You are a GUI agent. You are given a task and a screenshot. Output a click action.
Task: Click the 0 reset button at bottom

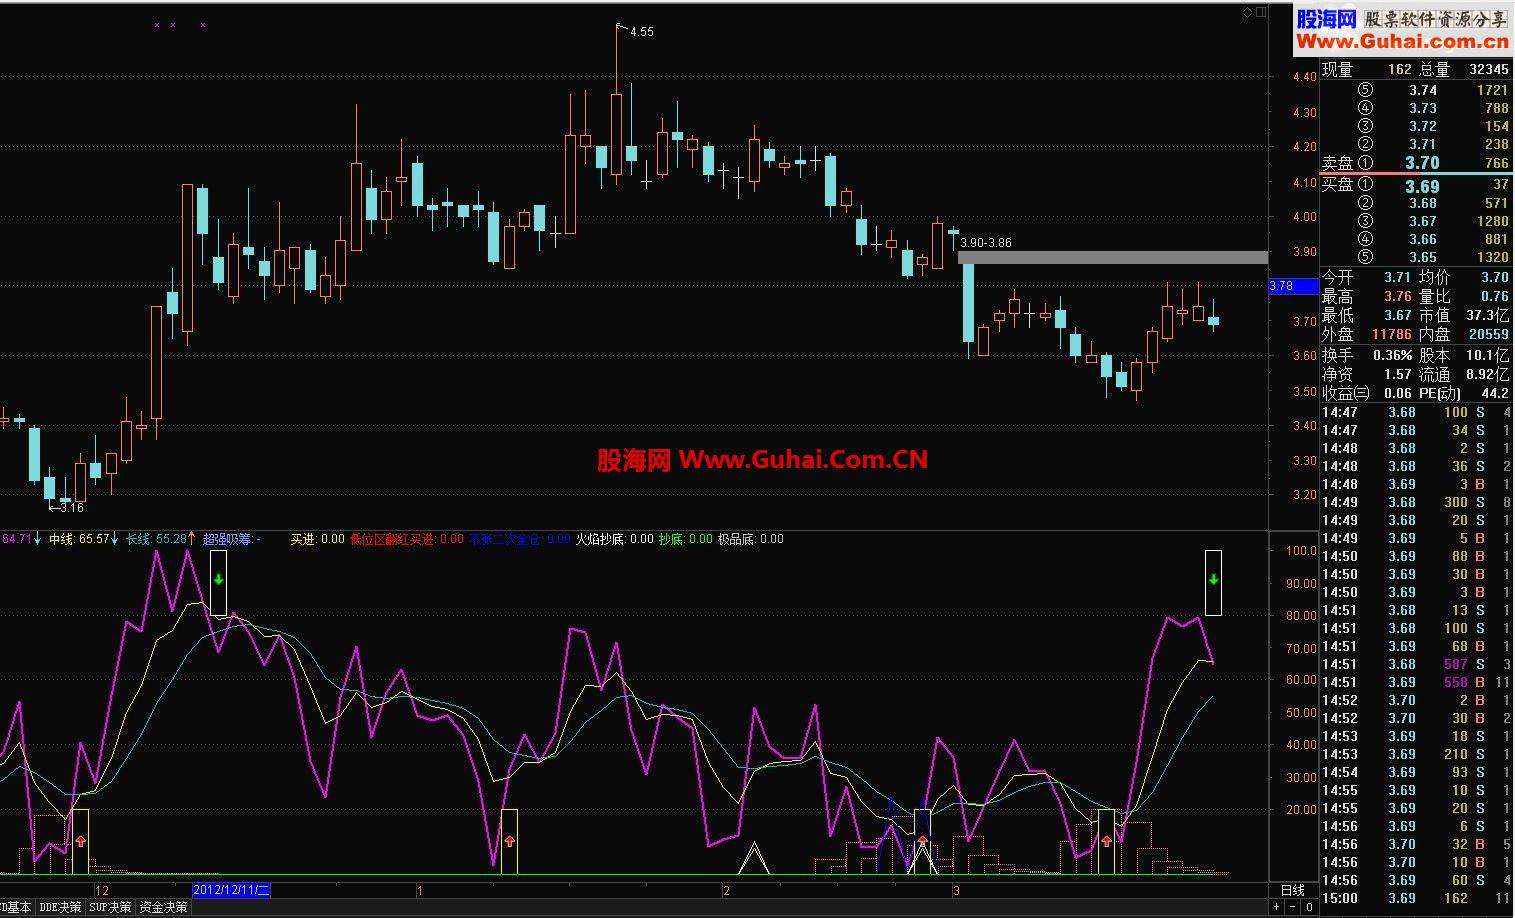click(1309, 907)
